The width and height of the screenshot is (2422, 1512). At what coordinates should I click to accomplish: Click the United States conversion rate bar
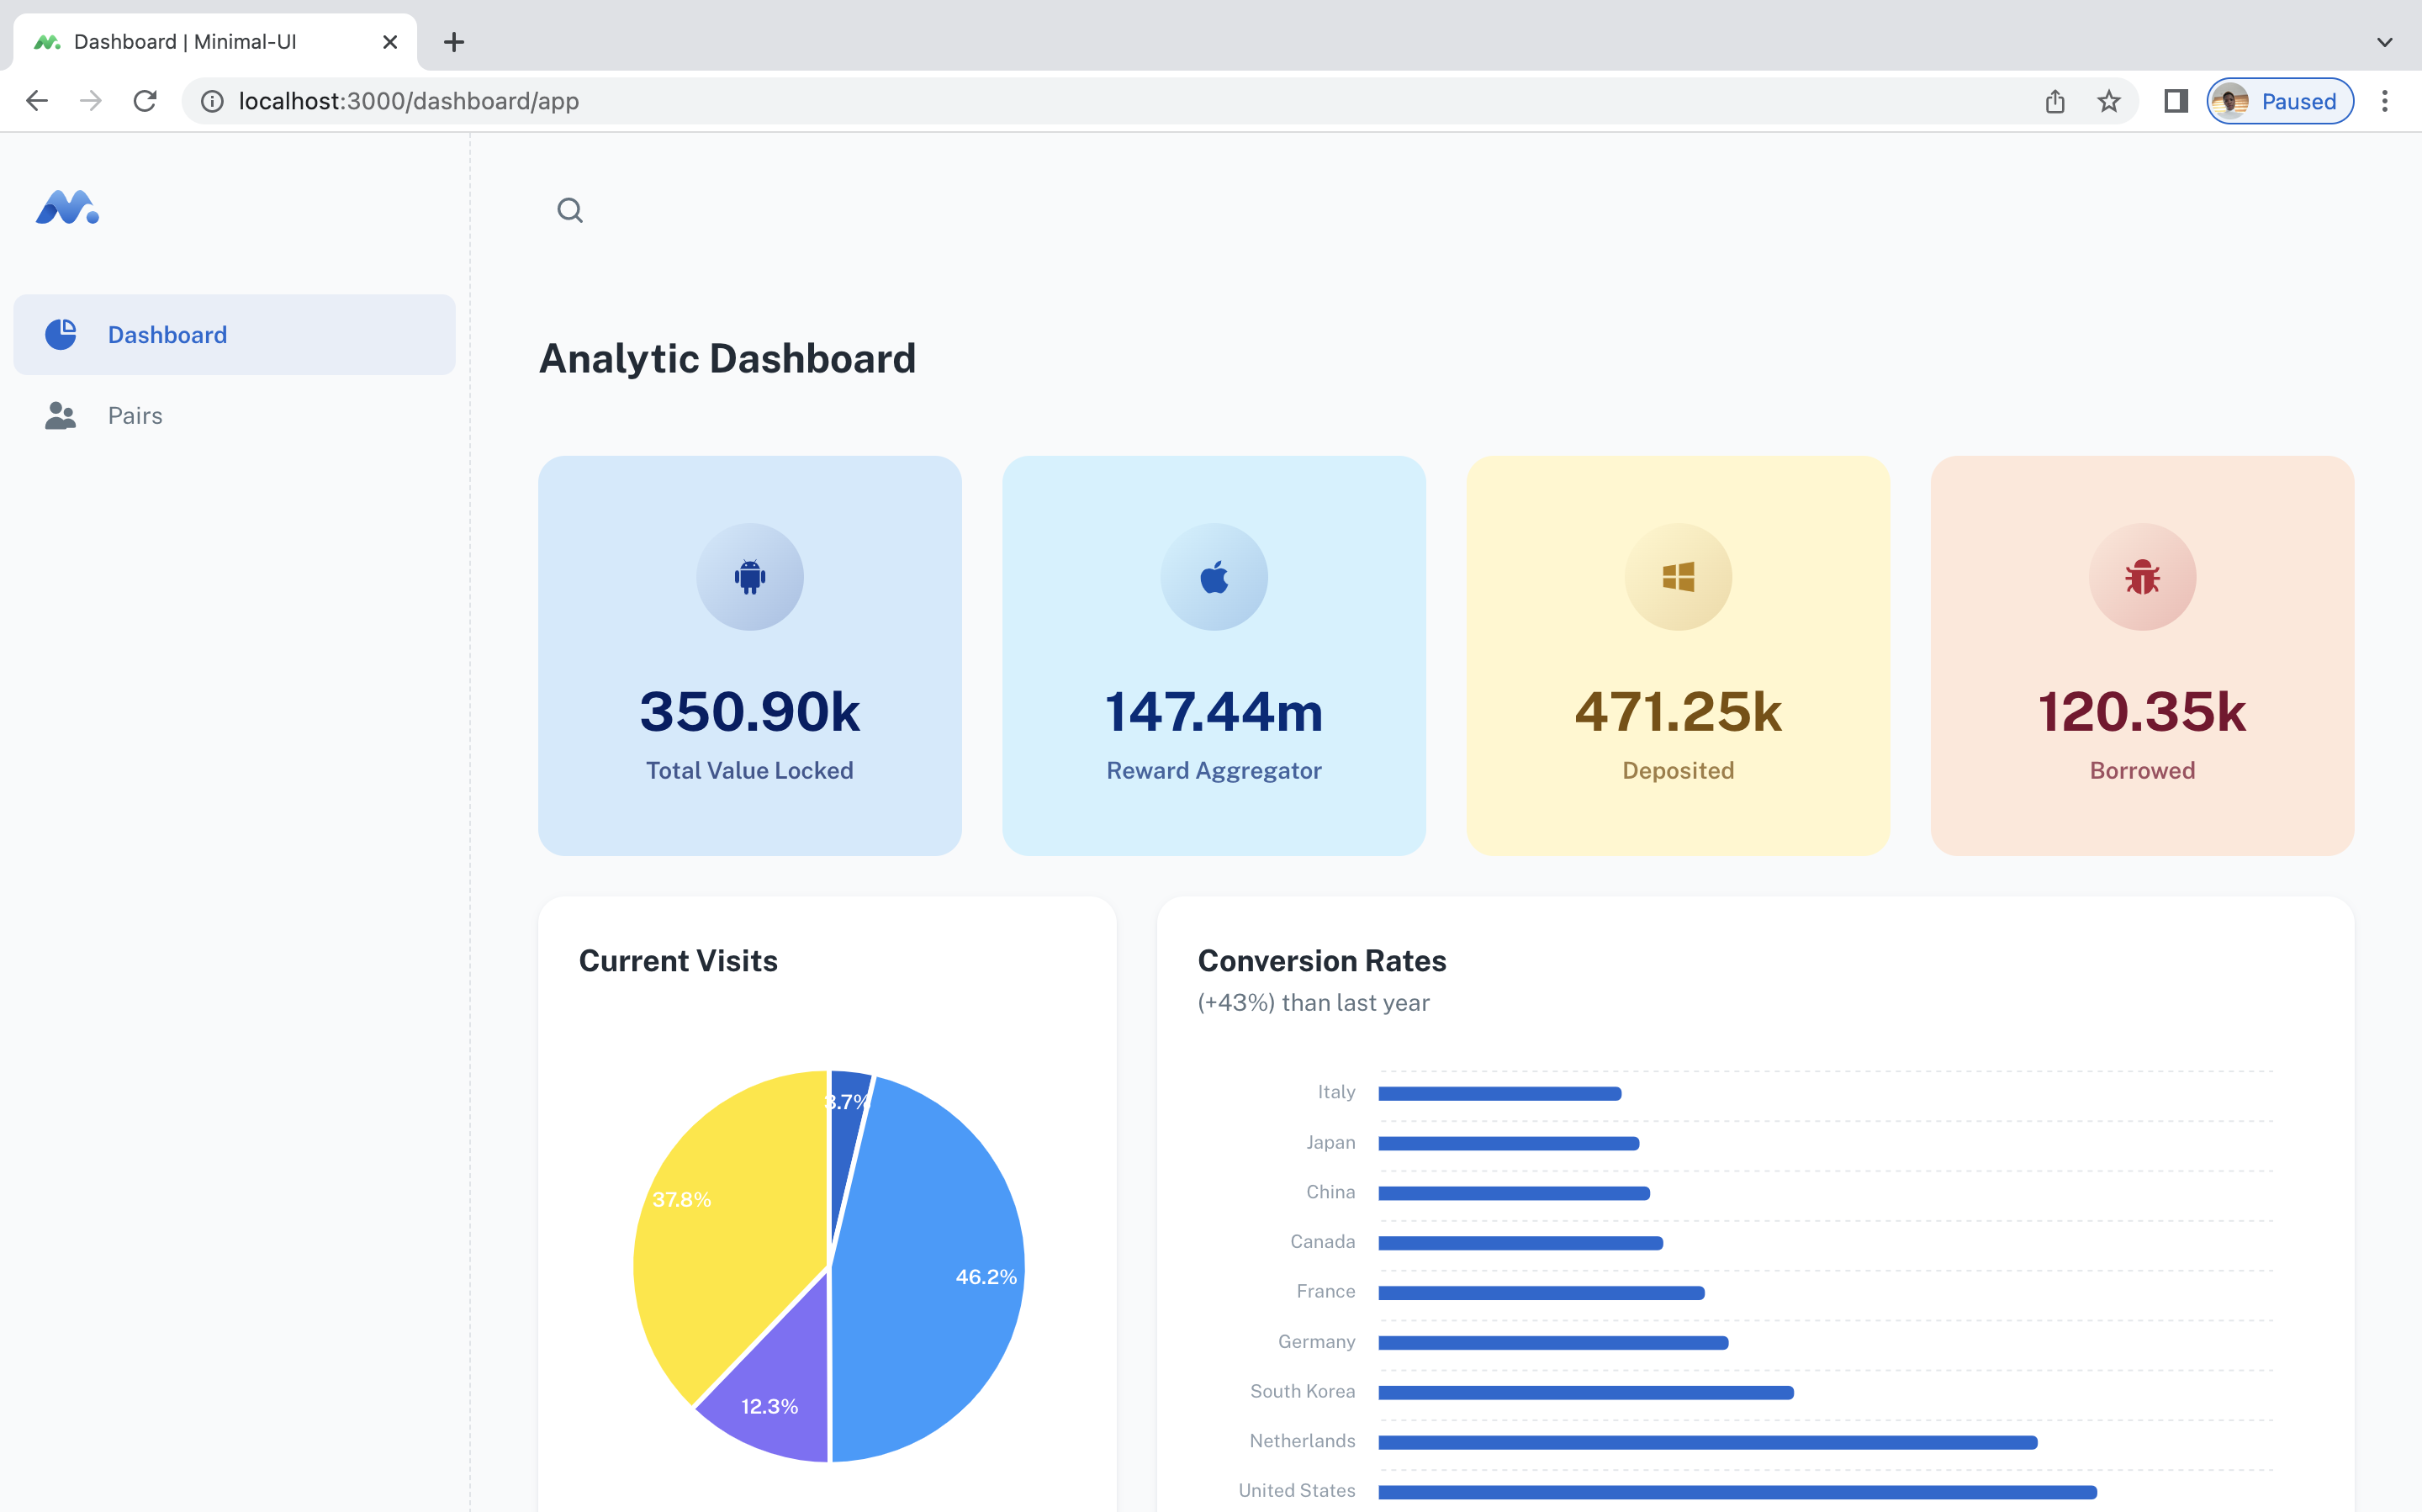[x=1740, y=1490]
